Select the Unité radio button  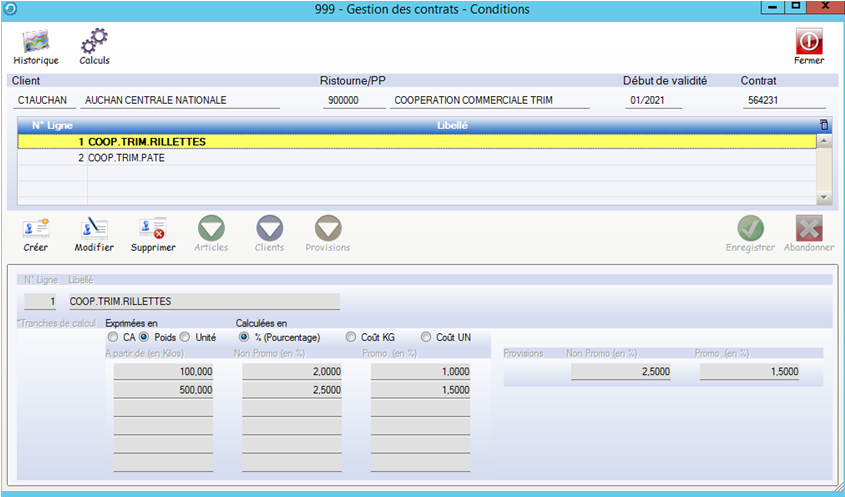click(x=185, y=337)
